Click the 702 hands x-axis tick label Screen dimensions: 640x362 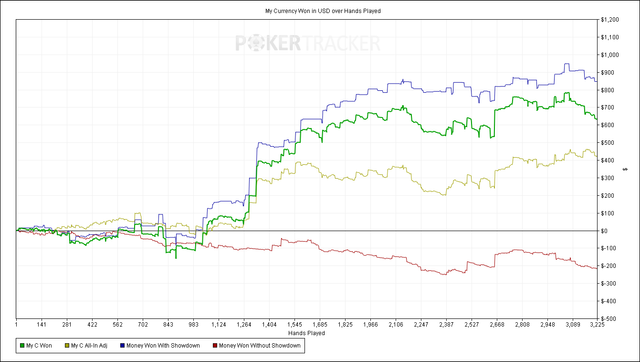click(143, 325)
